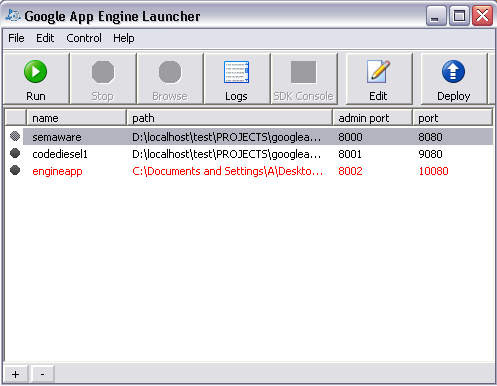Select the codediesel1 project row
This screenshot has width=497, height=386.
click(249, 154)
